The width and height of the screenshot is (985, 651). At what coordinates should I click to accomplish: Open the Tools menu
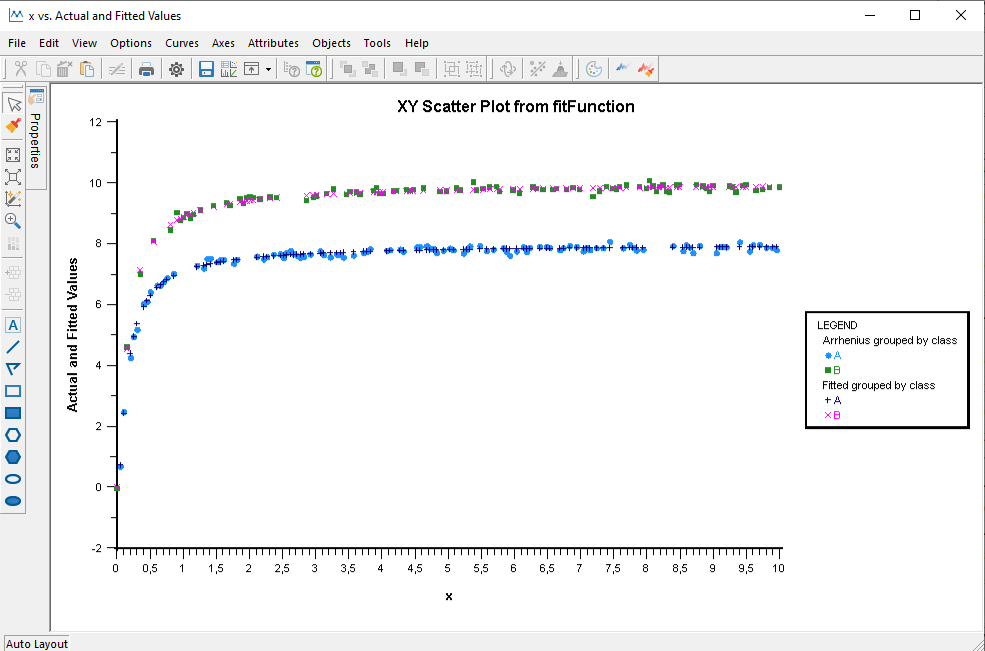377,43
